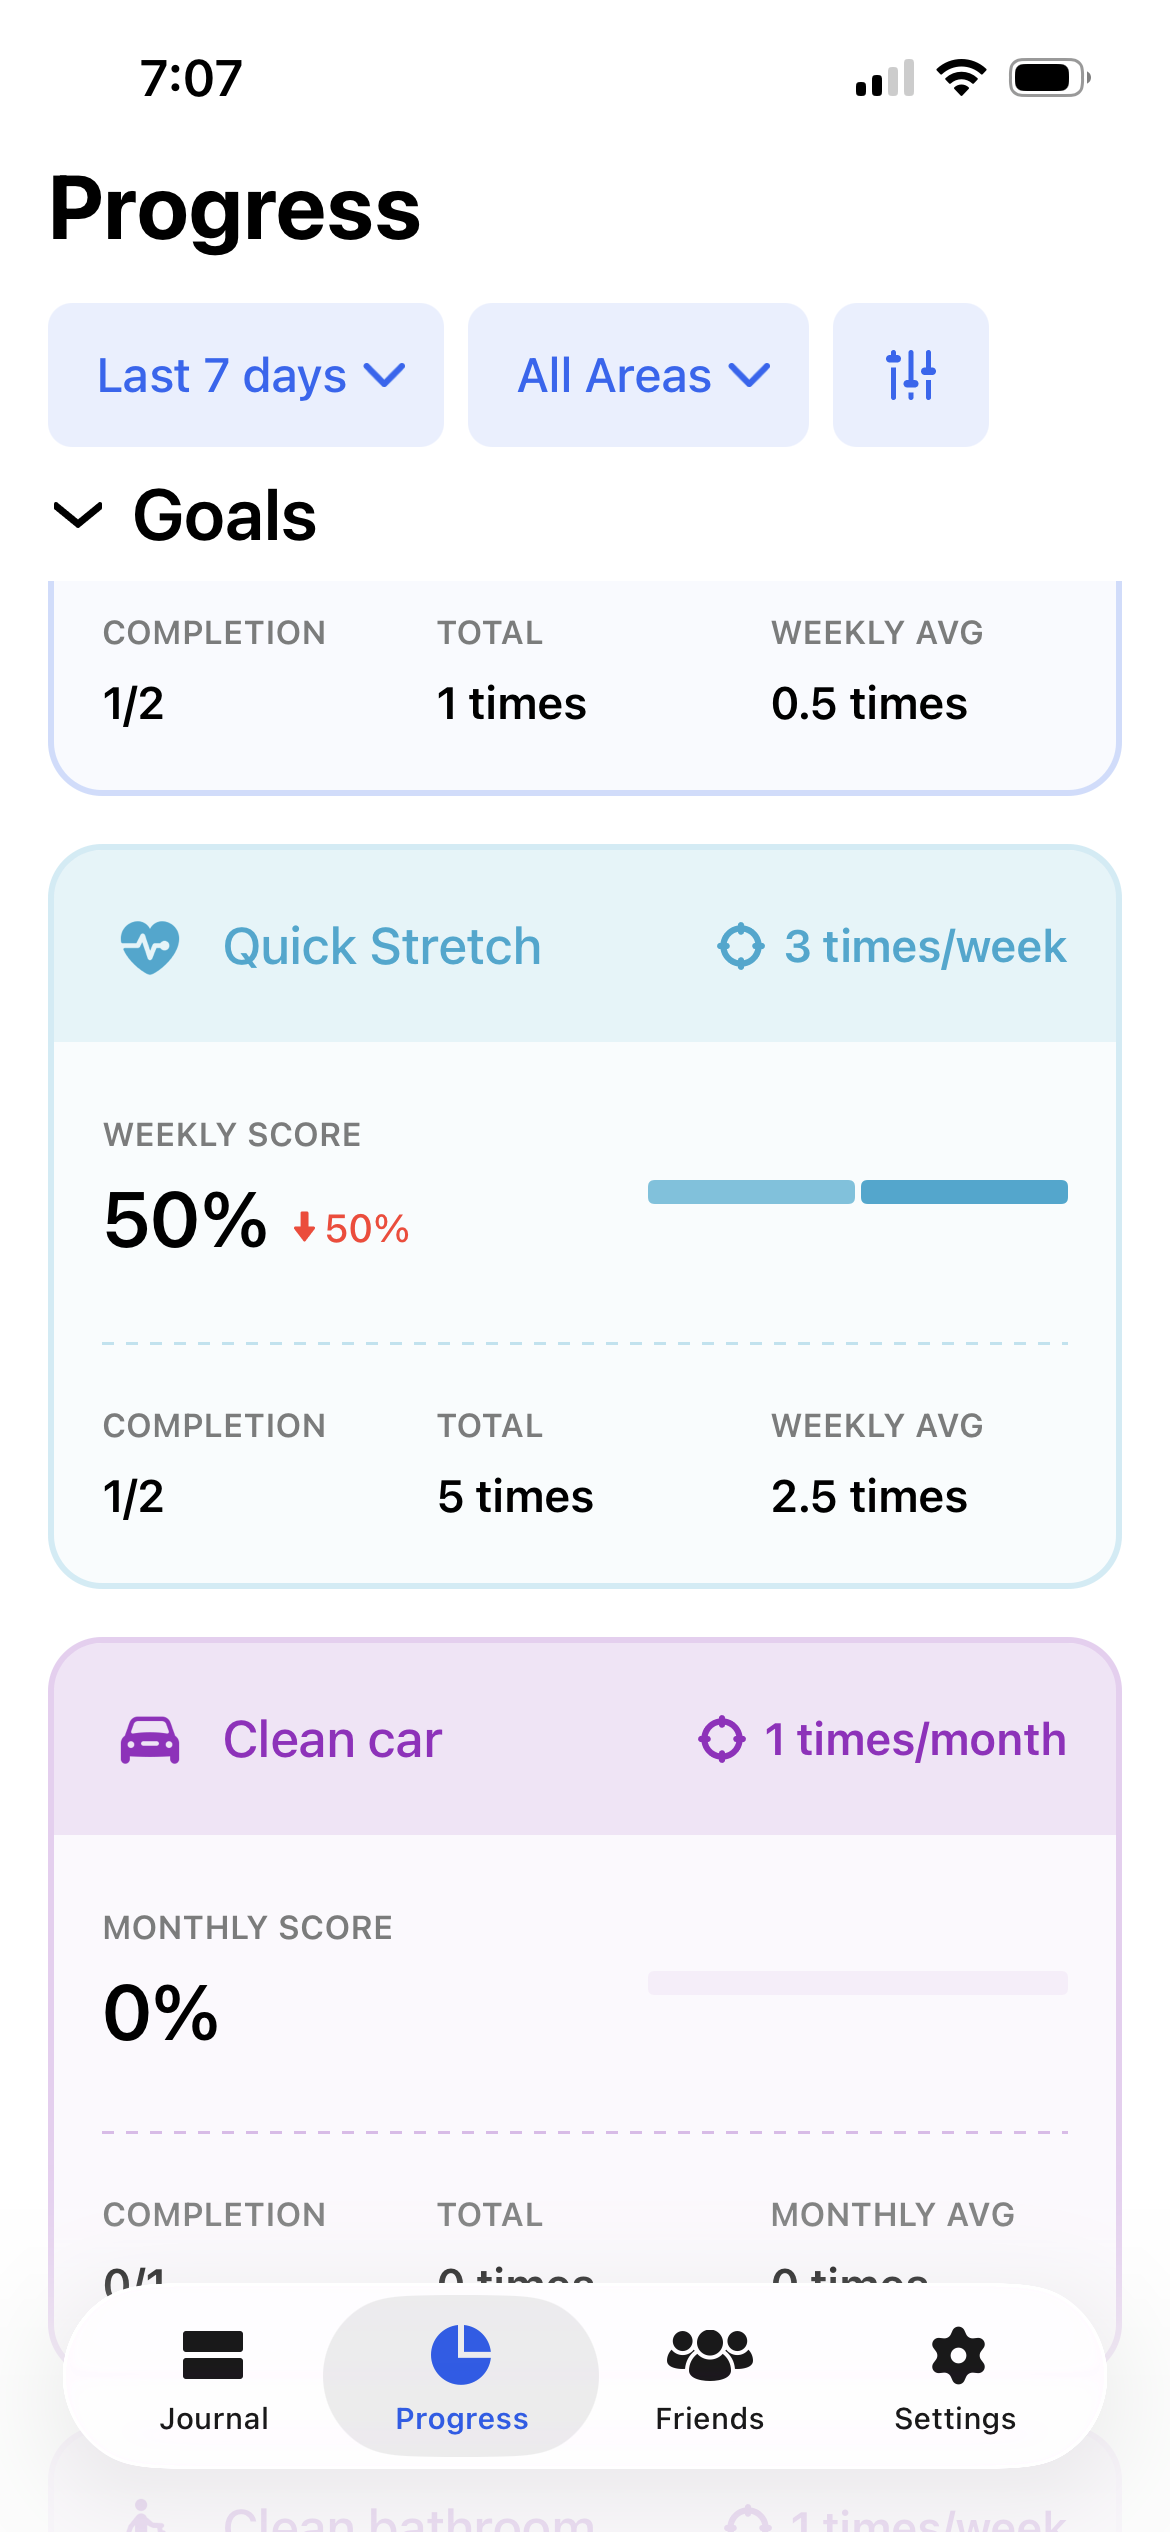Image resolution: width=1170 pixels, height=2532 pixels.
Task: Open the Clean car goal title
Action: [332, 1740]
